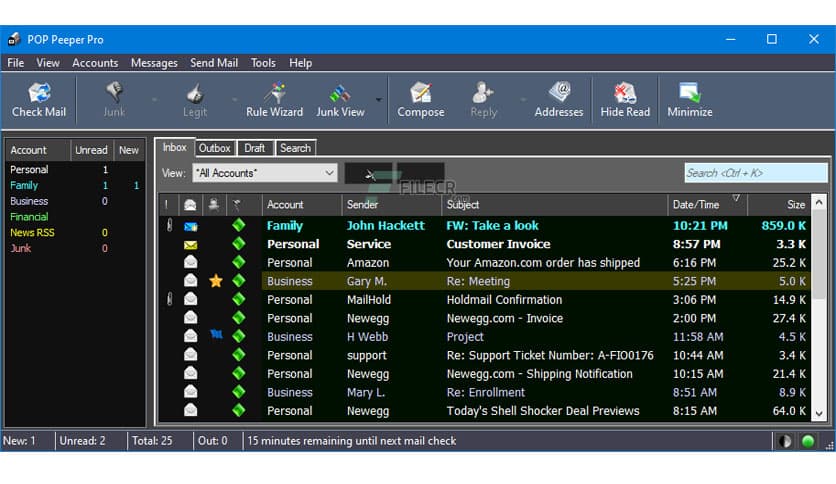Click read envelope icon on Mary L. row
Viewport: 836px width, 484px height.
pyautogui.click(x=190, y=392)
